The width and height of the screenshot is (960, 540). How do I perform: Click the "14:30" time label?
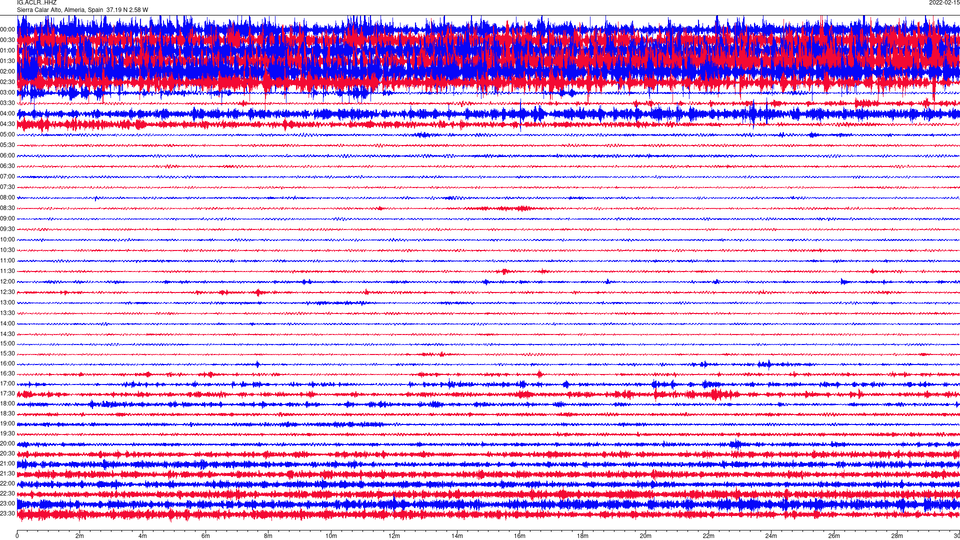tap(7, 334)
